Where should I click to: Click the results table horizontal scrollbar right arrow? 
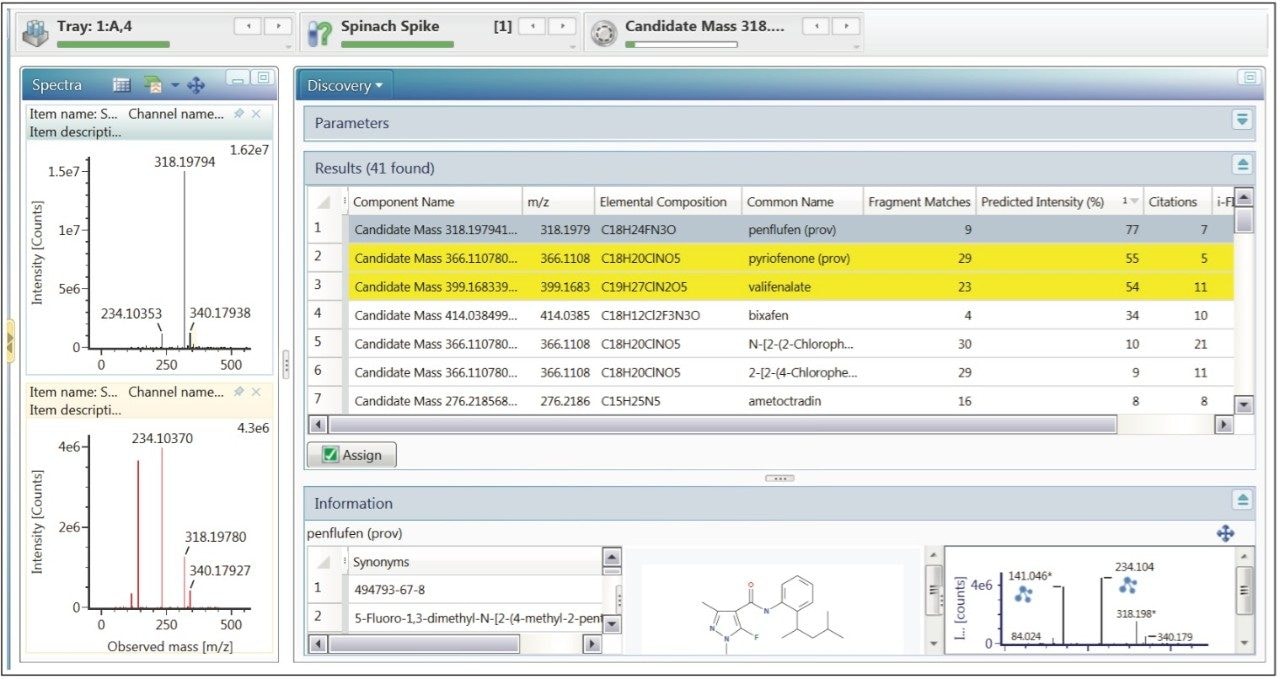point(1224,425)
